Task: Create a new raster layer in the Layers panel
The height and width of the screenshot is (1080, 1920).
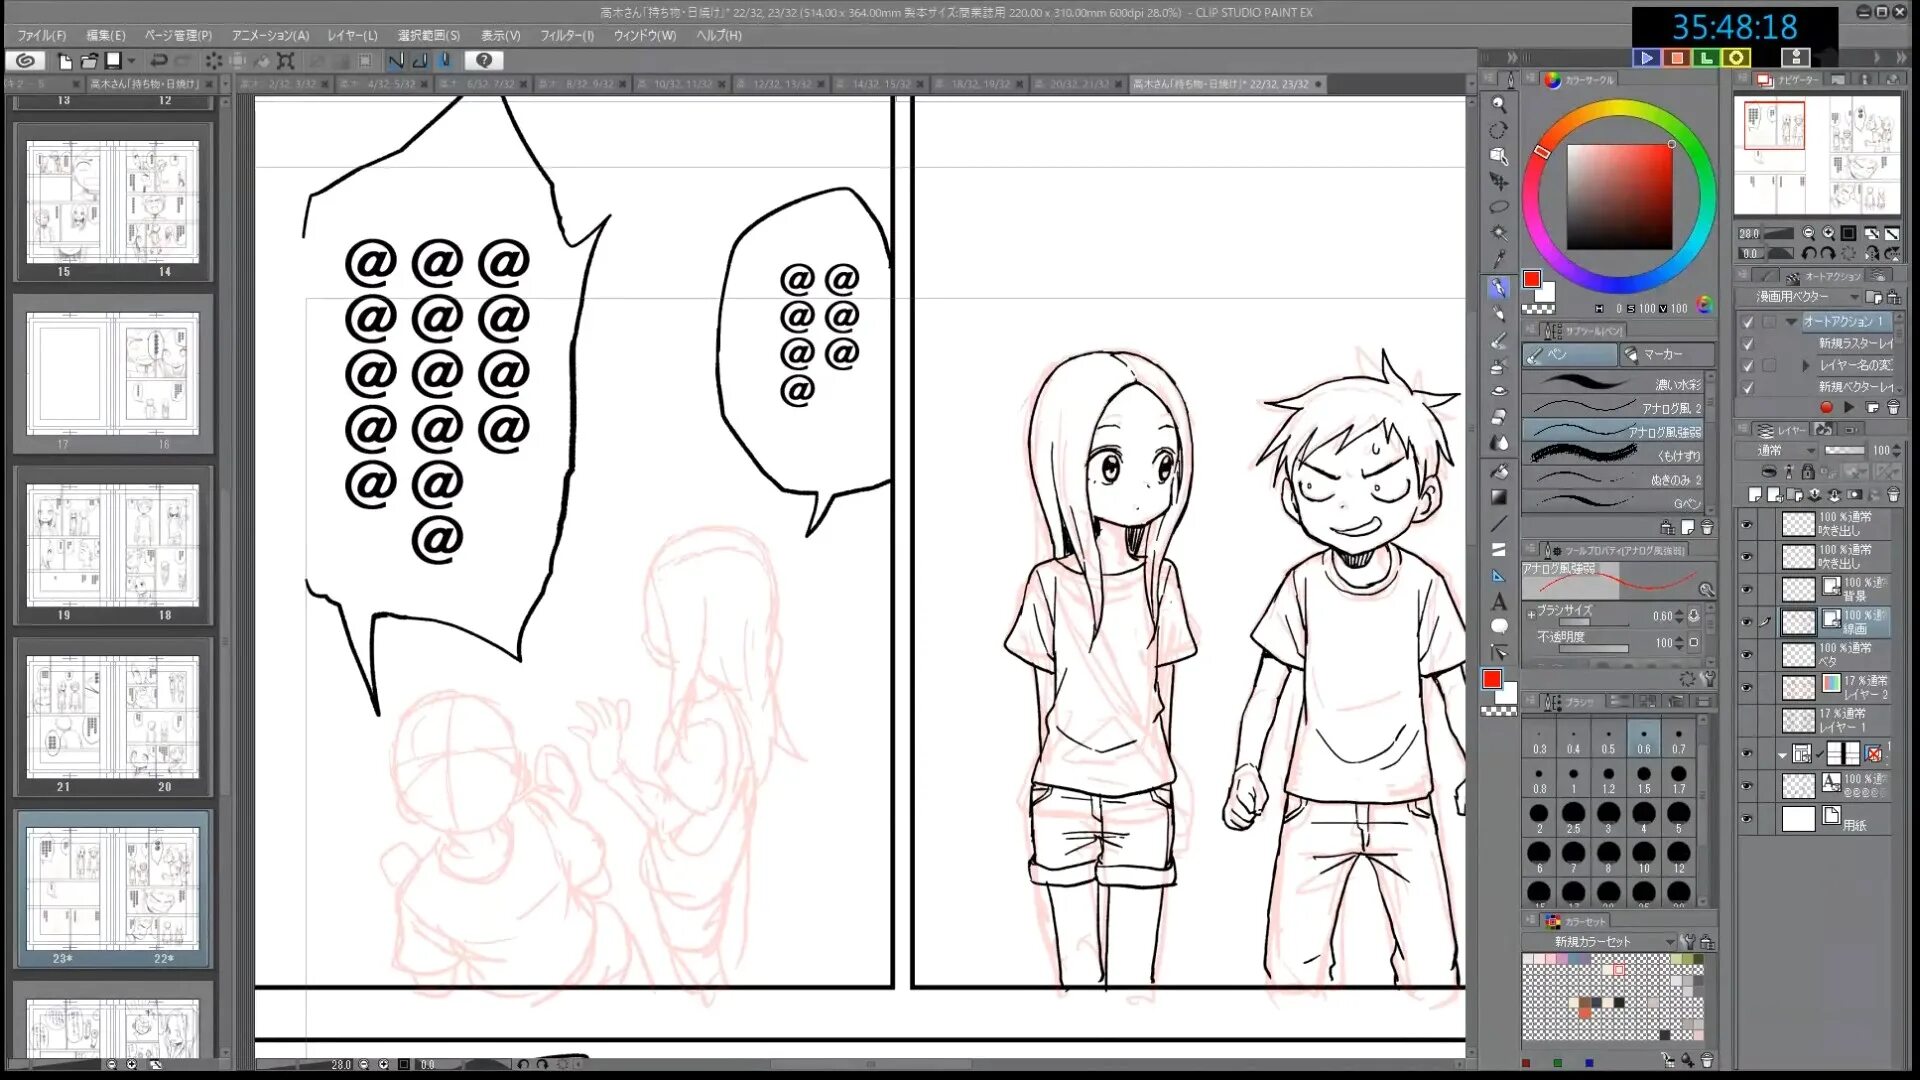Action: click(1757, 494)
